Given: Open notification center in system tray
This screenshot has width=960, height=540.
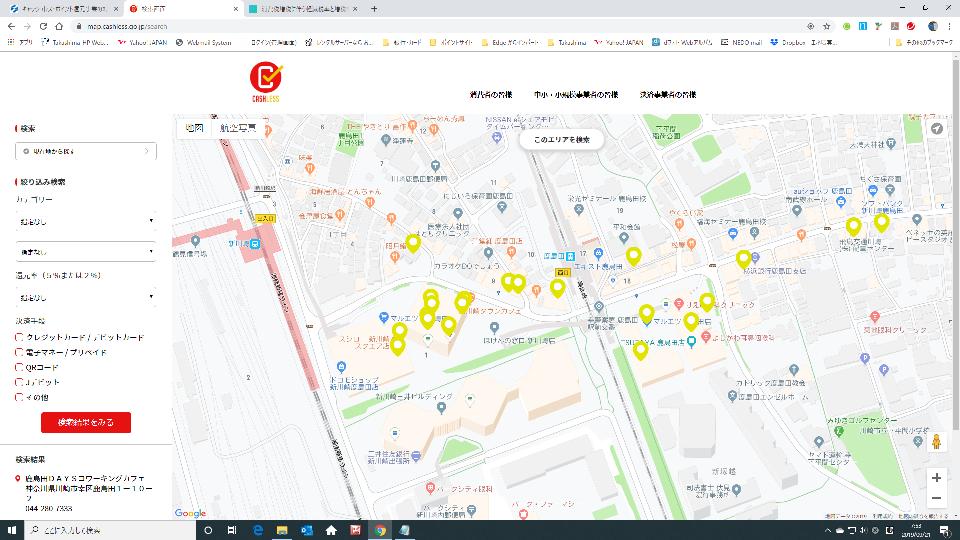Looking at the screenshot, I should pyautogui.click(x=945, y=530).
